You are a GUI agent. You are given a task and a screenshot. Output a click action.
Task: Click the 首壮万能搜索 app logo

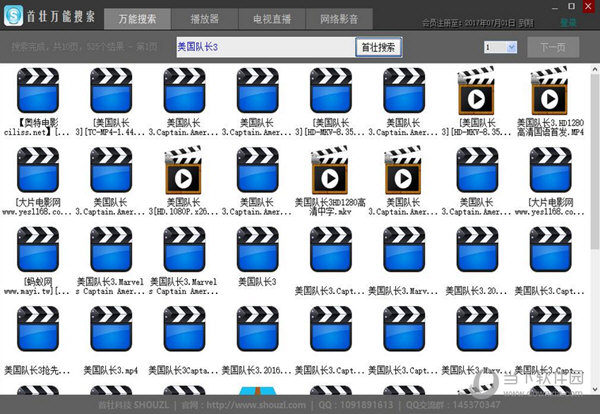(x=13, y=16)
